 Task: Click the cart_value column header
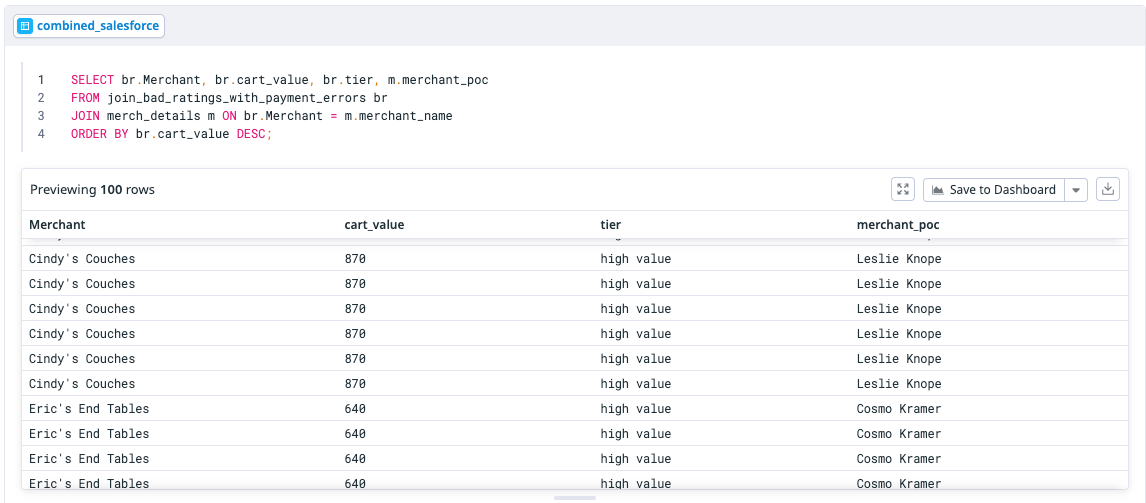[374, 225]
